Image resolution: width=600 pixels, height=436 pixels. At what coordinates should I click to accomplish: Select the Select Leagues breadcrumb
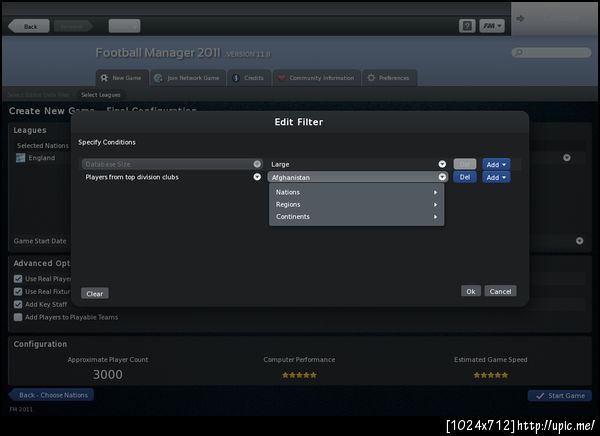coord(101,95)
